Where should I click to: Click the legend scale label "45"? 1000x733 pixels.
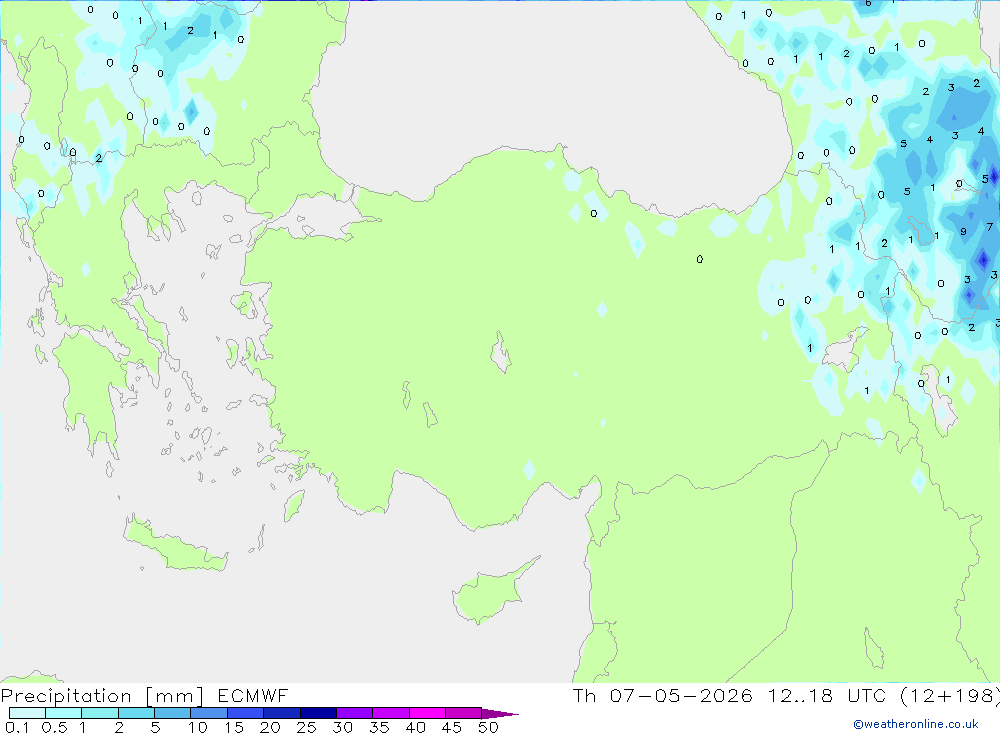point(452,727)
